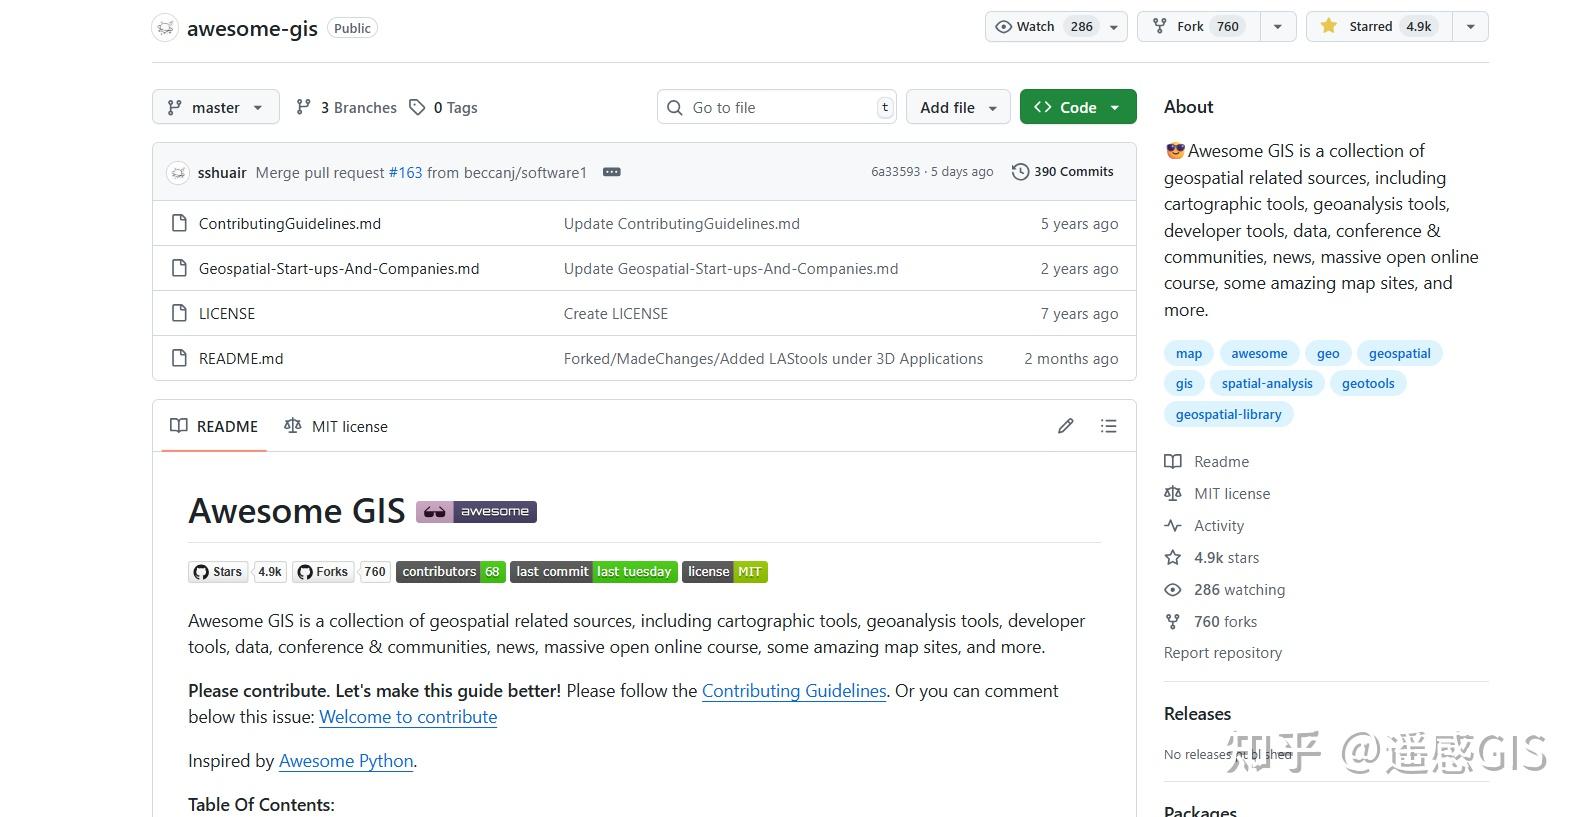Click the Activity pulse icon

[1173, 526]
